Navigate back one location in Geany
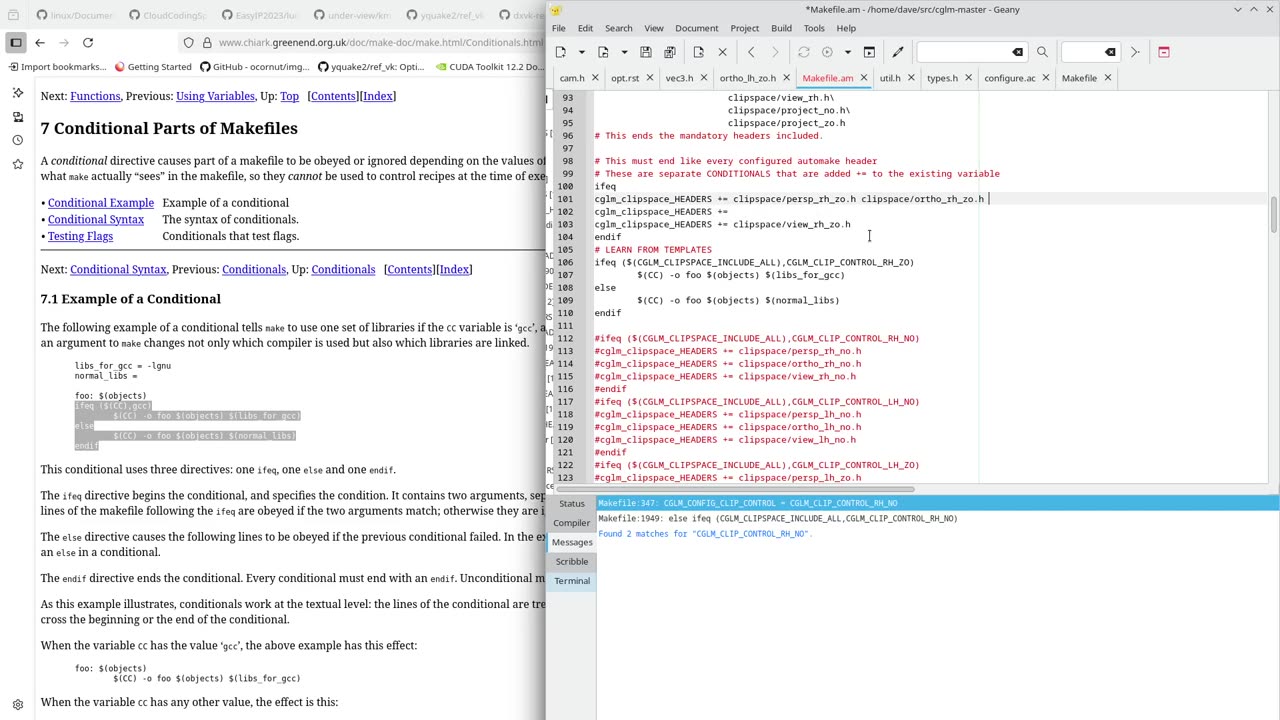 click(751, 52)
